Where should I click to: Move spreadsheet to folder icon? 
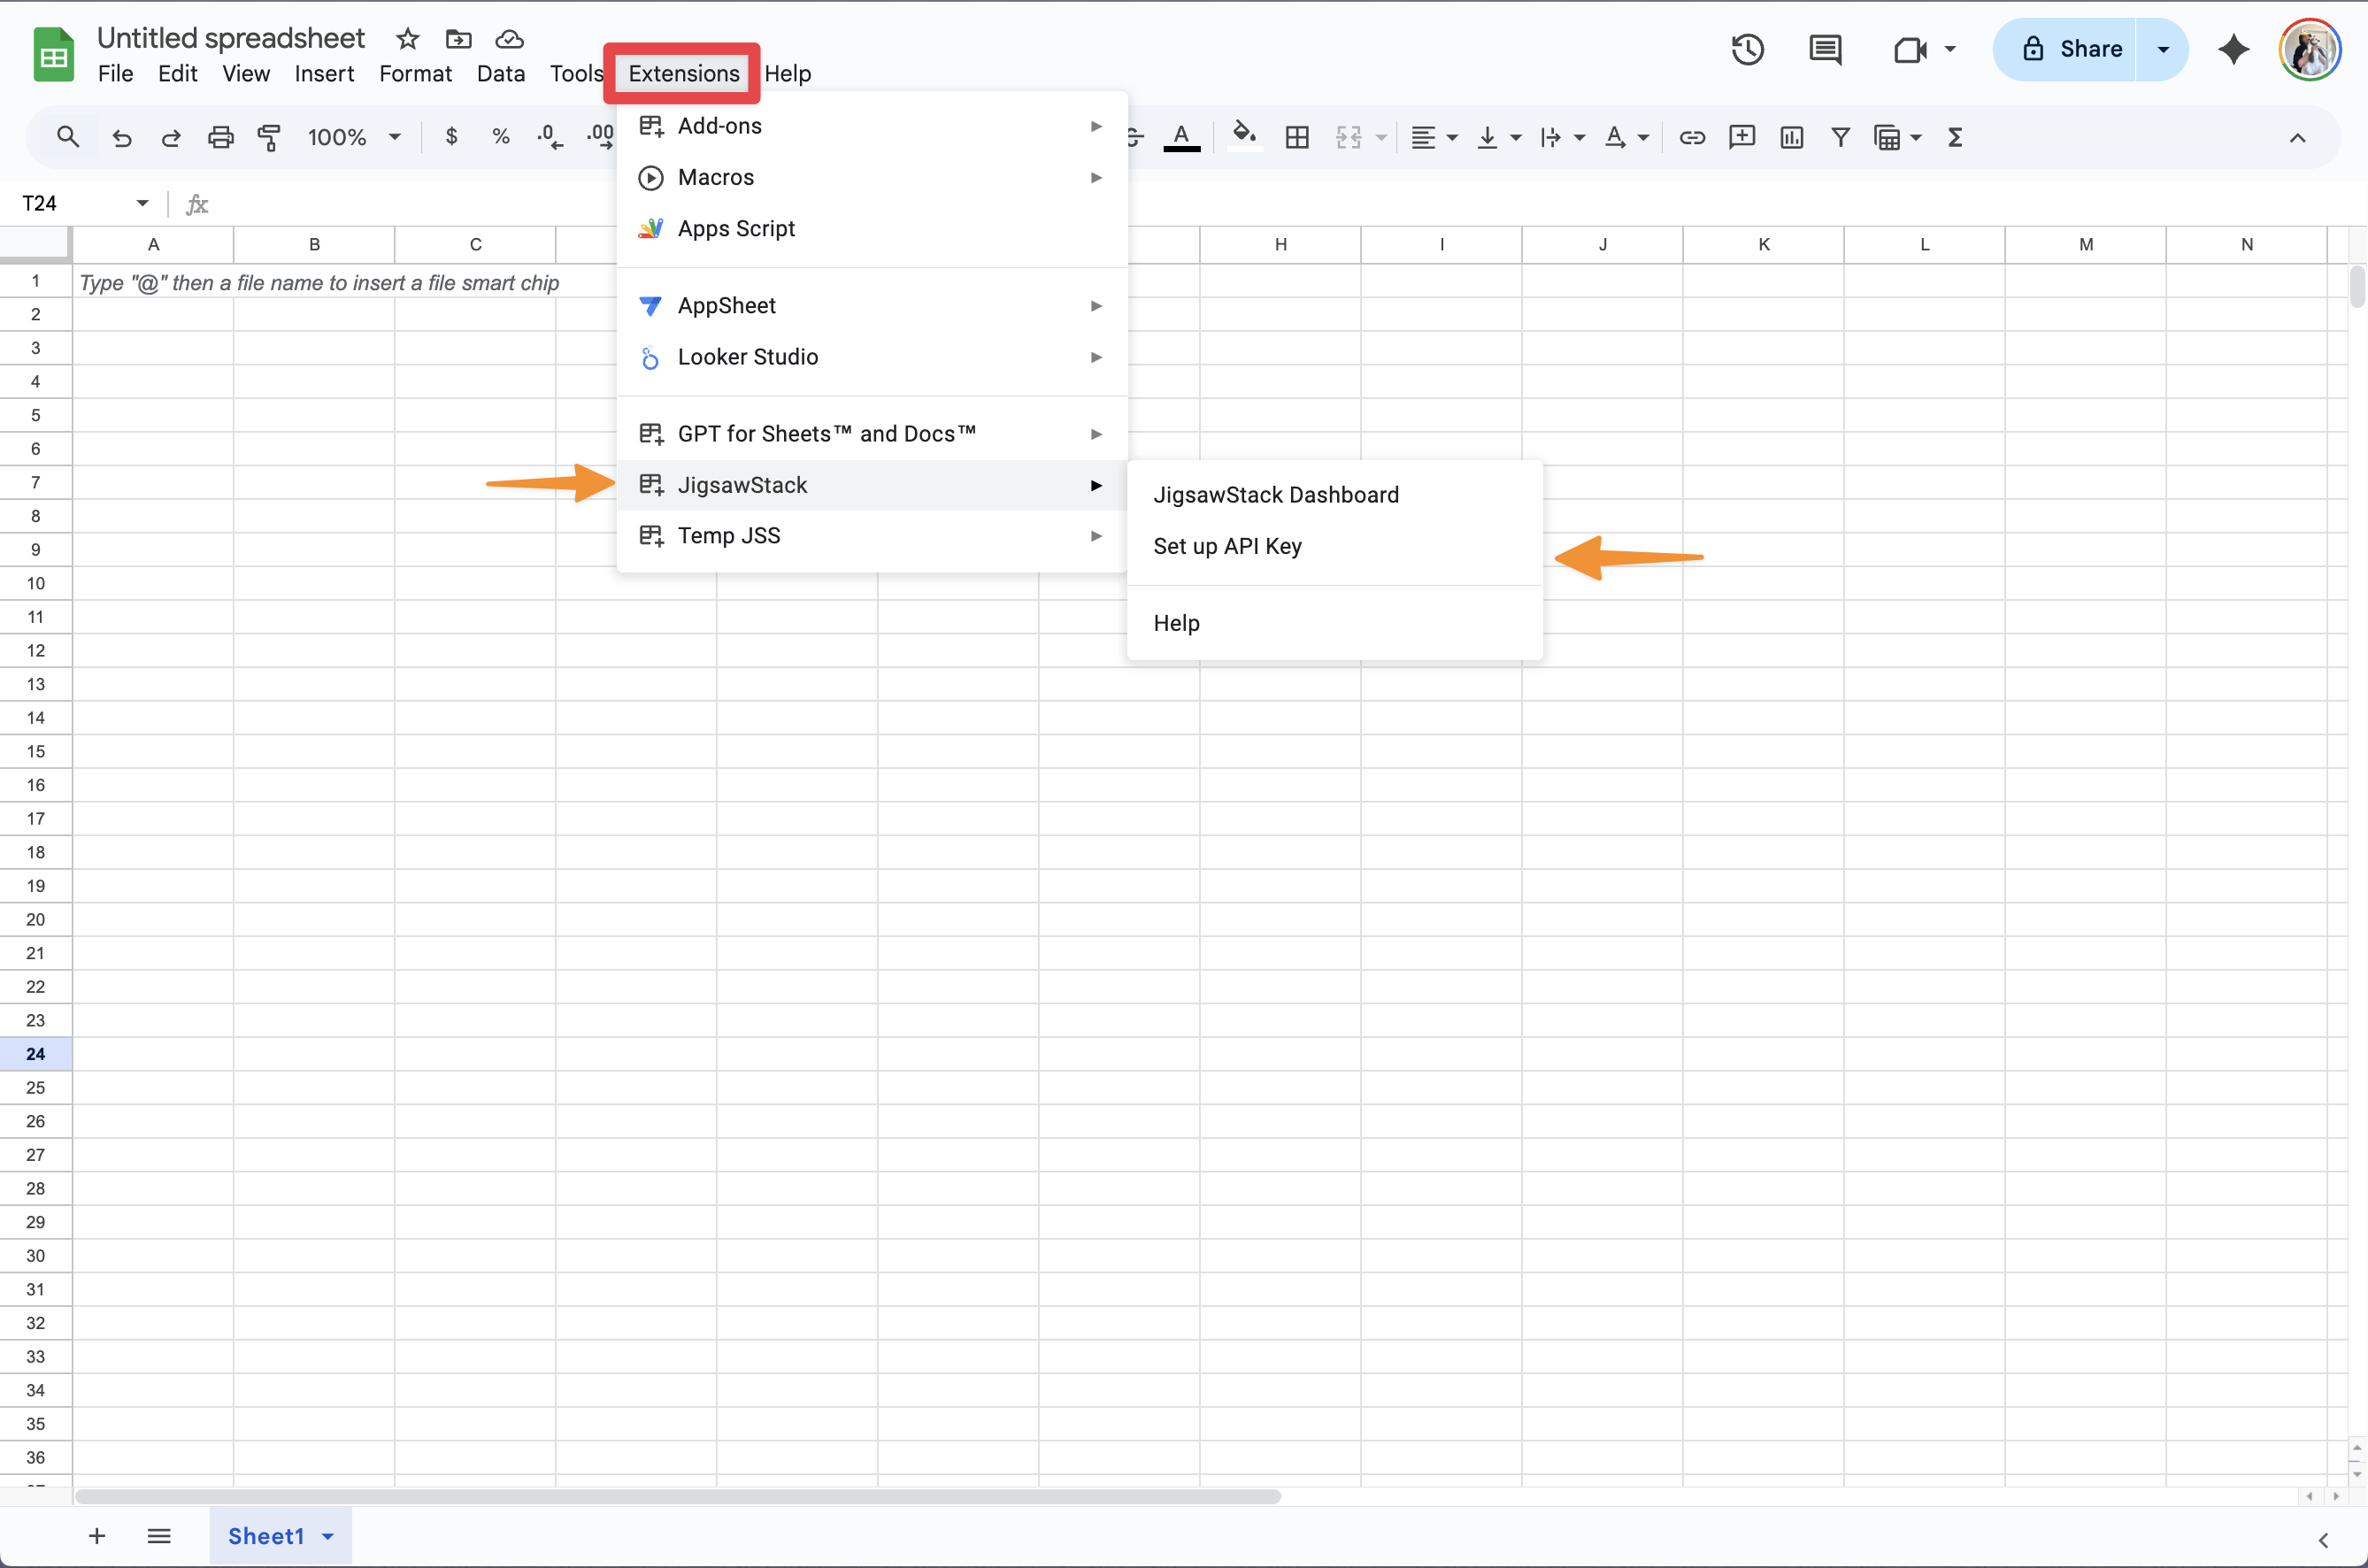coord(459,39)
